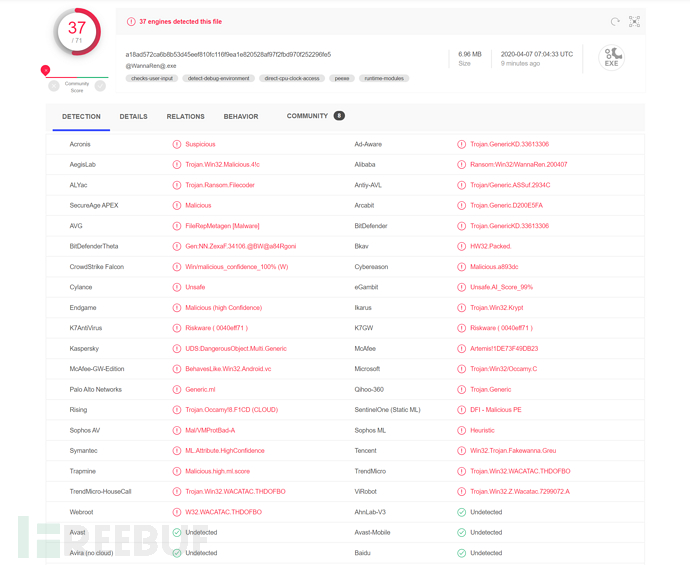Screen dimensions: 690x565
Task: Click warning icon beside Symantec ML.Attribute.HighConfidence
Action: (x=176, y=451)
